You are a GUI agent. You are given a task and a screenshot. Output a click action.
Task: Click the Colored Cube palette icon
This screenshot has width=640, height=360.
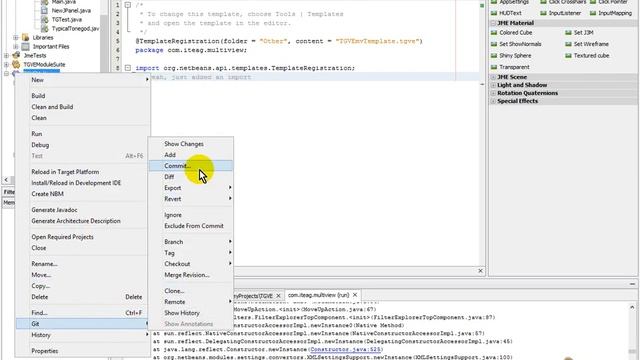[x=494, y=33]
